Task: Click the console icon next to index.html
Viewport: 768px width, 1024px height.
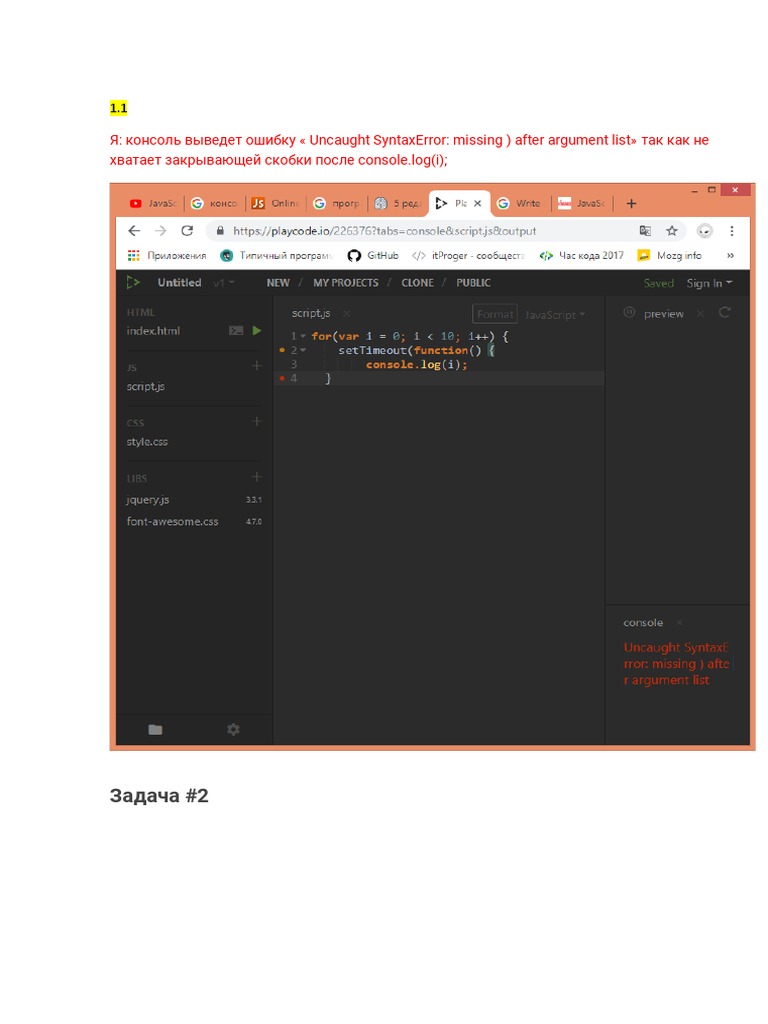Action: [x=236, y=330]
